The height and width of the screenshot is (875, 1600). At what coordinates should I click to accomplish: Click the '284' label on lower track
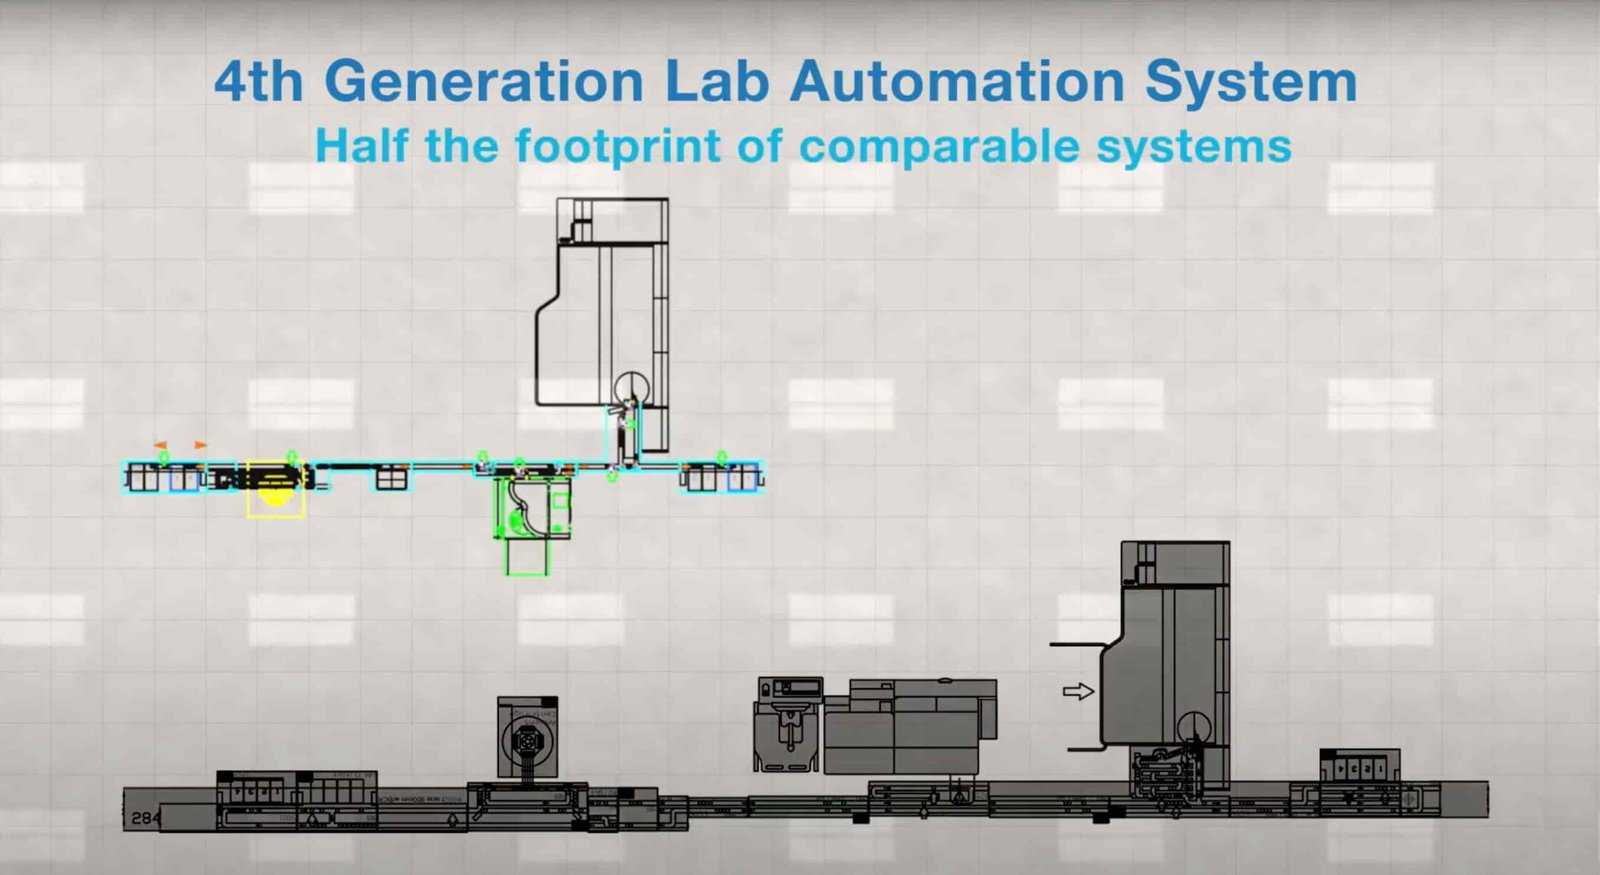(x=145, y=817)
